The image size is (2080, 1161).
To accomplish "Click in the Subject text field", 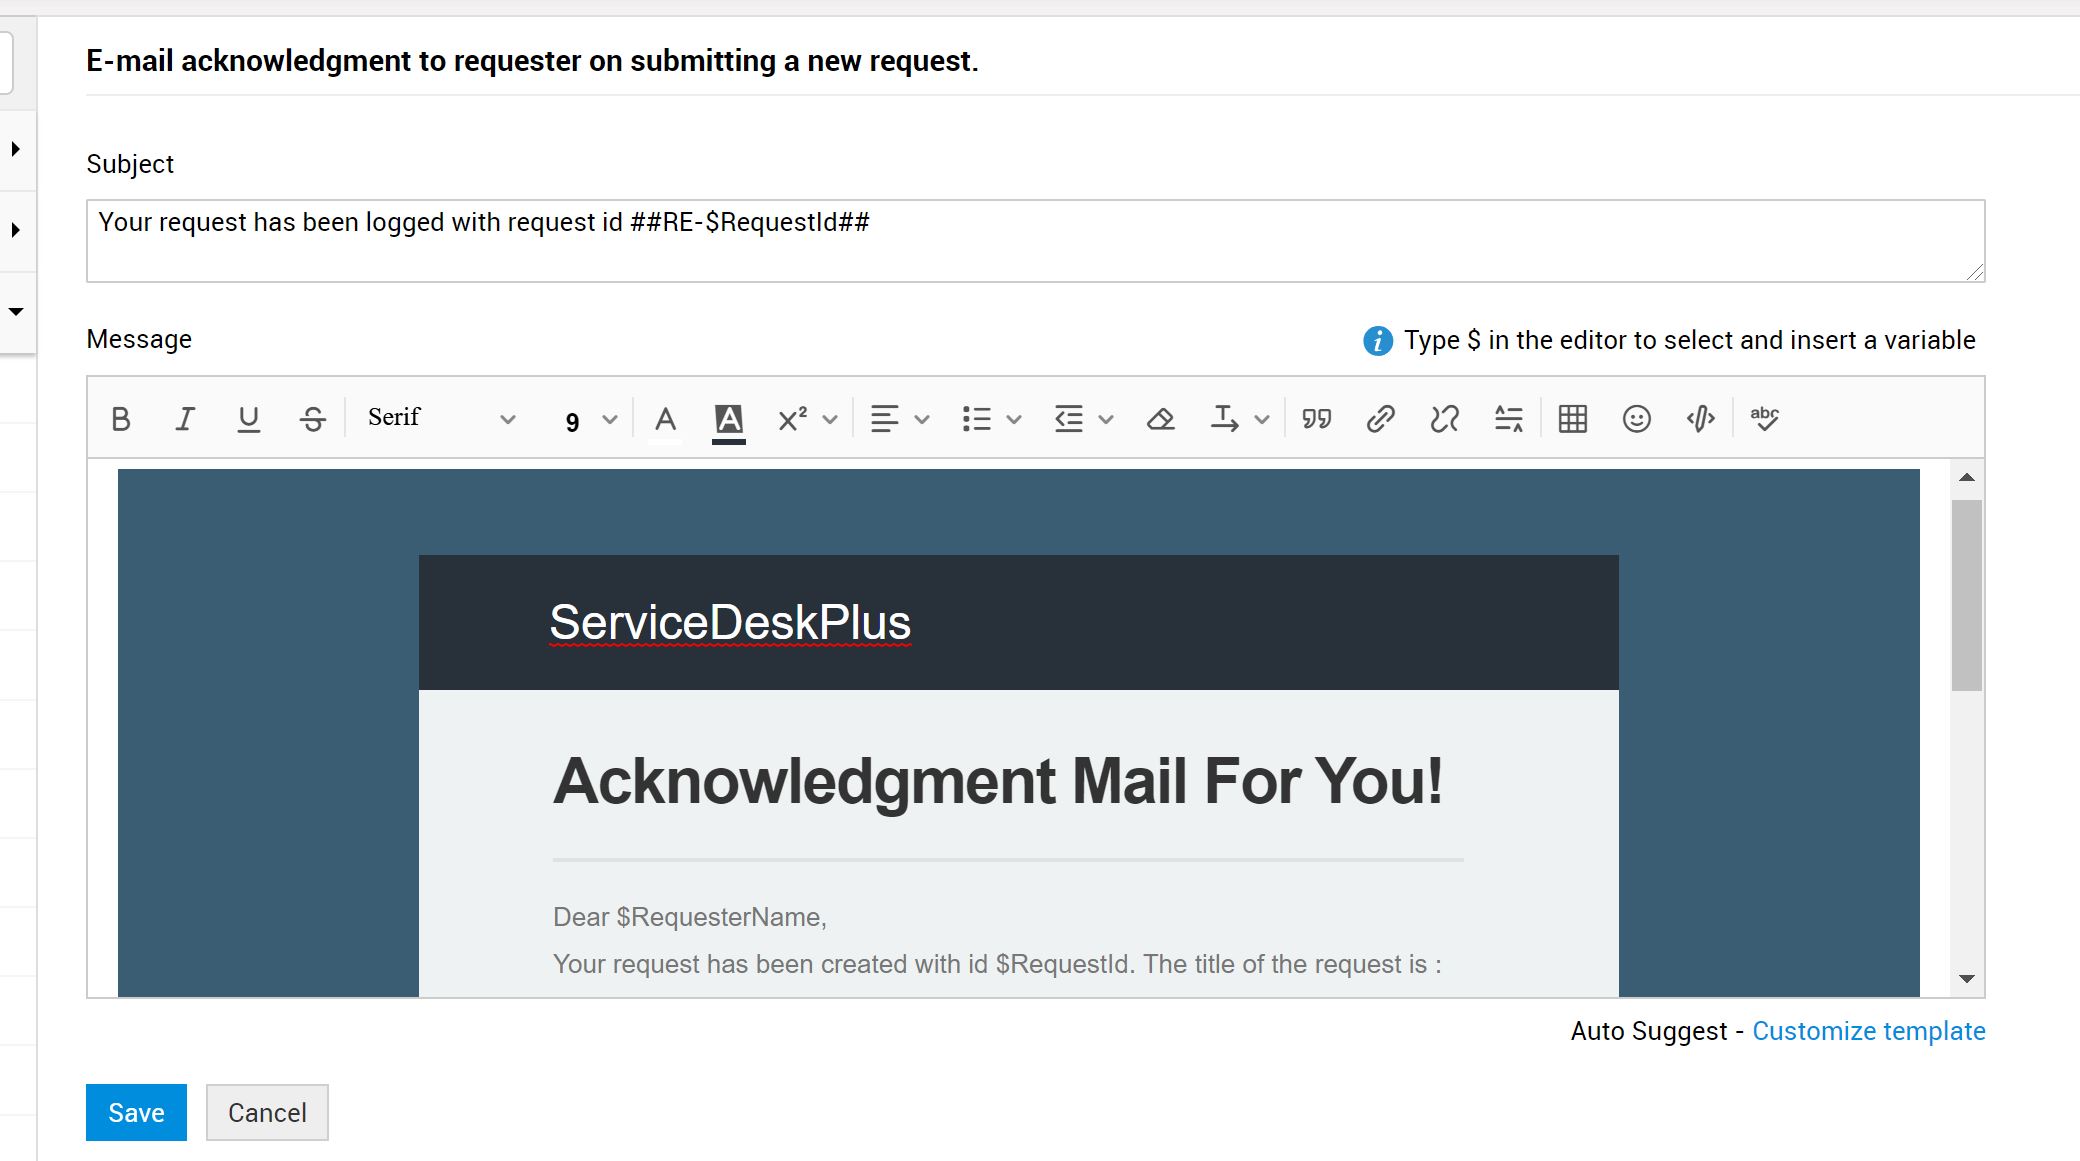I will (x=1035, y=241).
